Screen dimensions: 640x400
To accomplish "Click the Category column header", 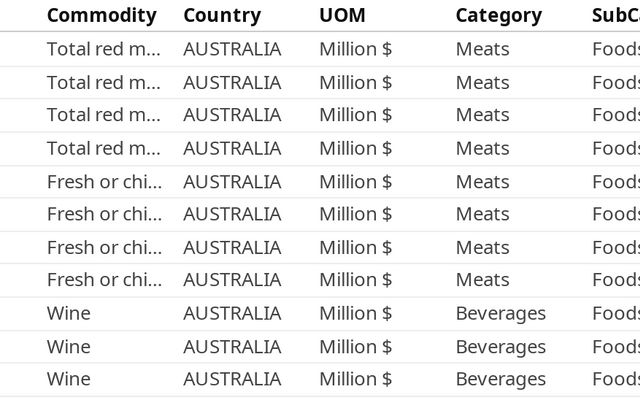I will 499,16.
